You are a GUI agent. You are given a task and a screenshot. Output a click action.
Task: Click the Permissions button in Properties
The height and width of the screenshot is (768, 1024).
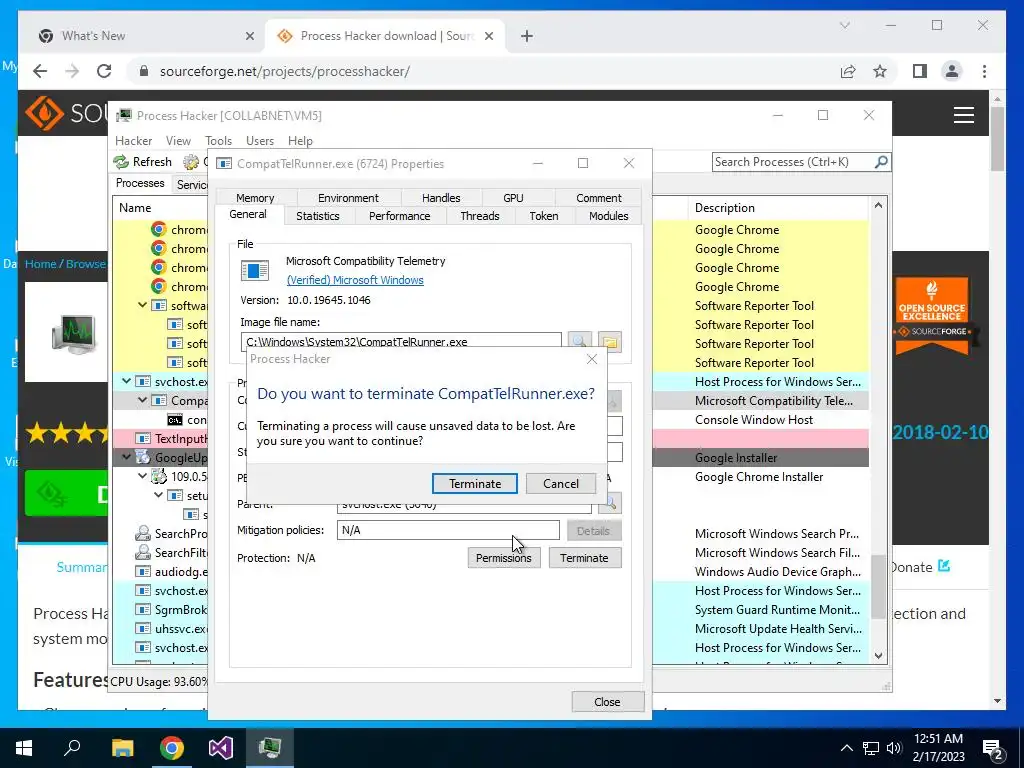[504, 558]
